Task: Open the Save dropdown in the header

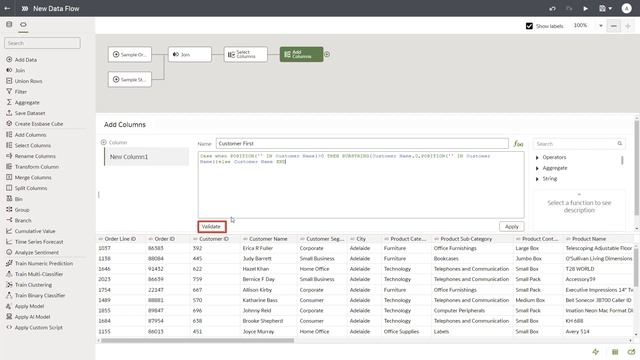Action: (x=605, y=9)
